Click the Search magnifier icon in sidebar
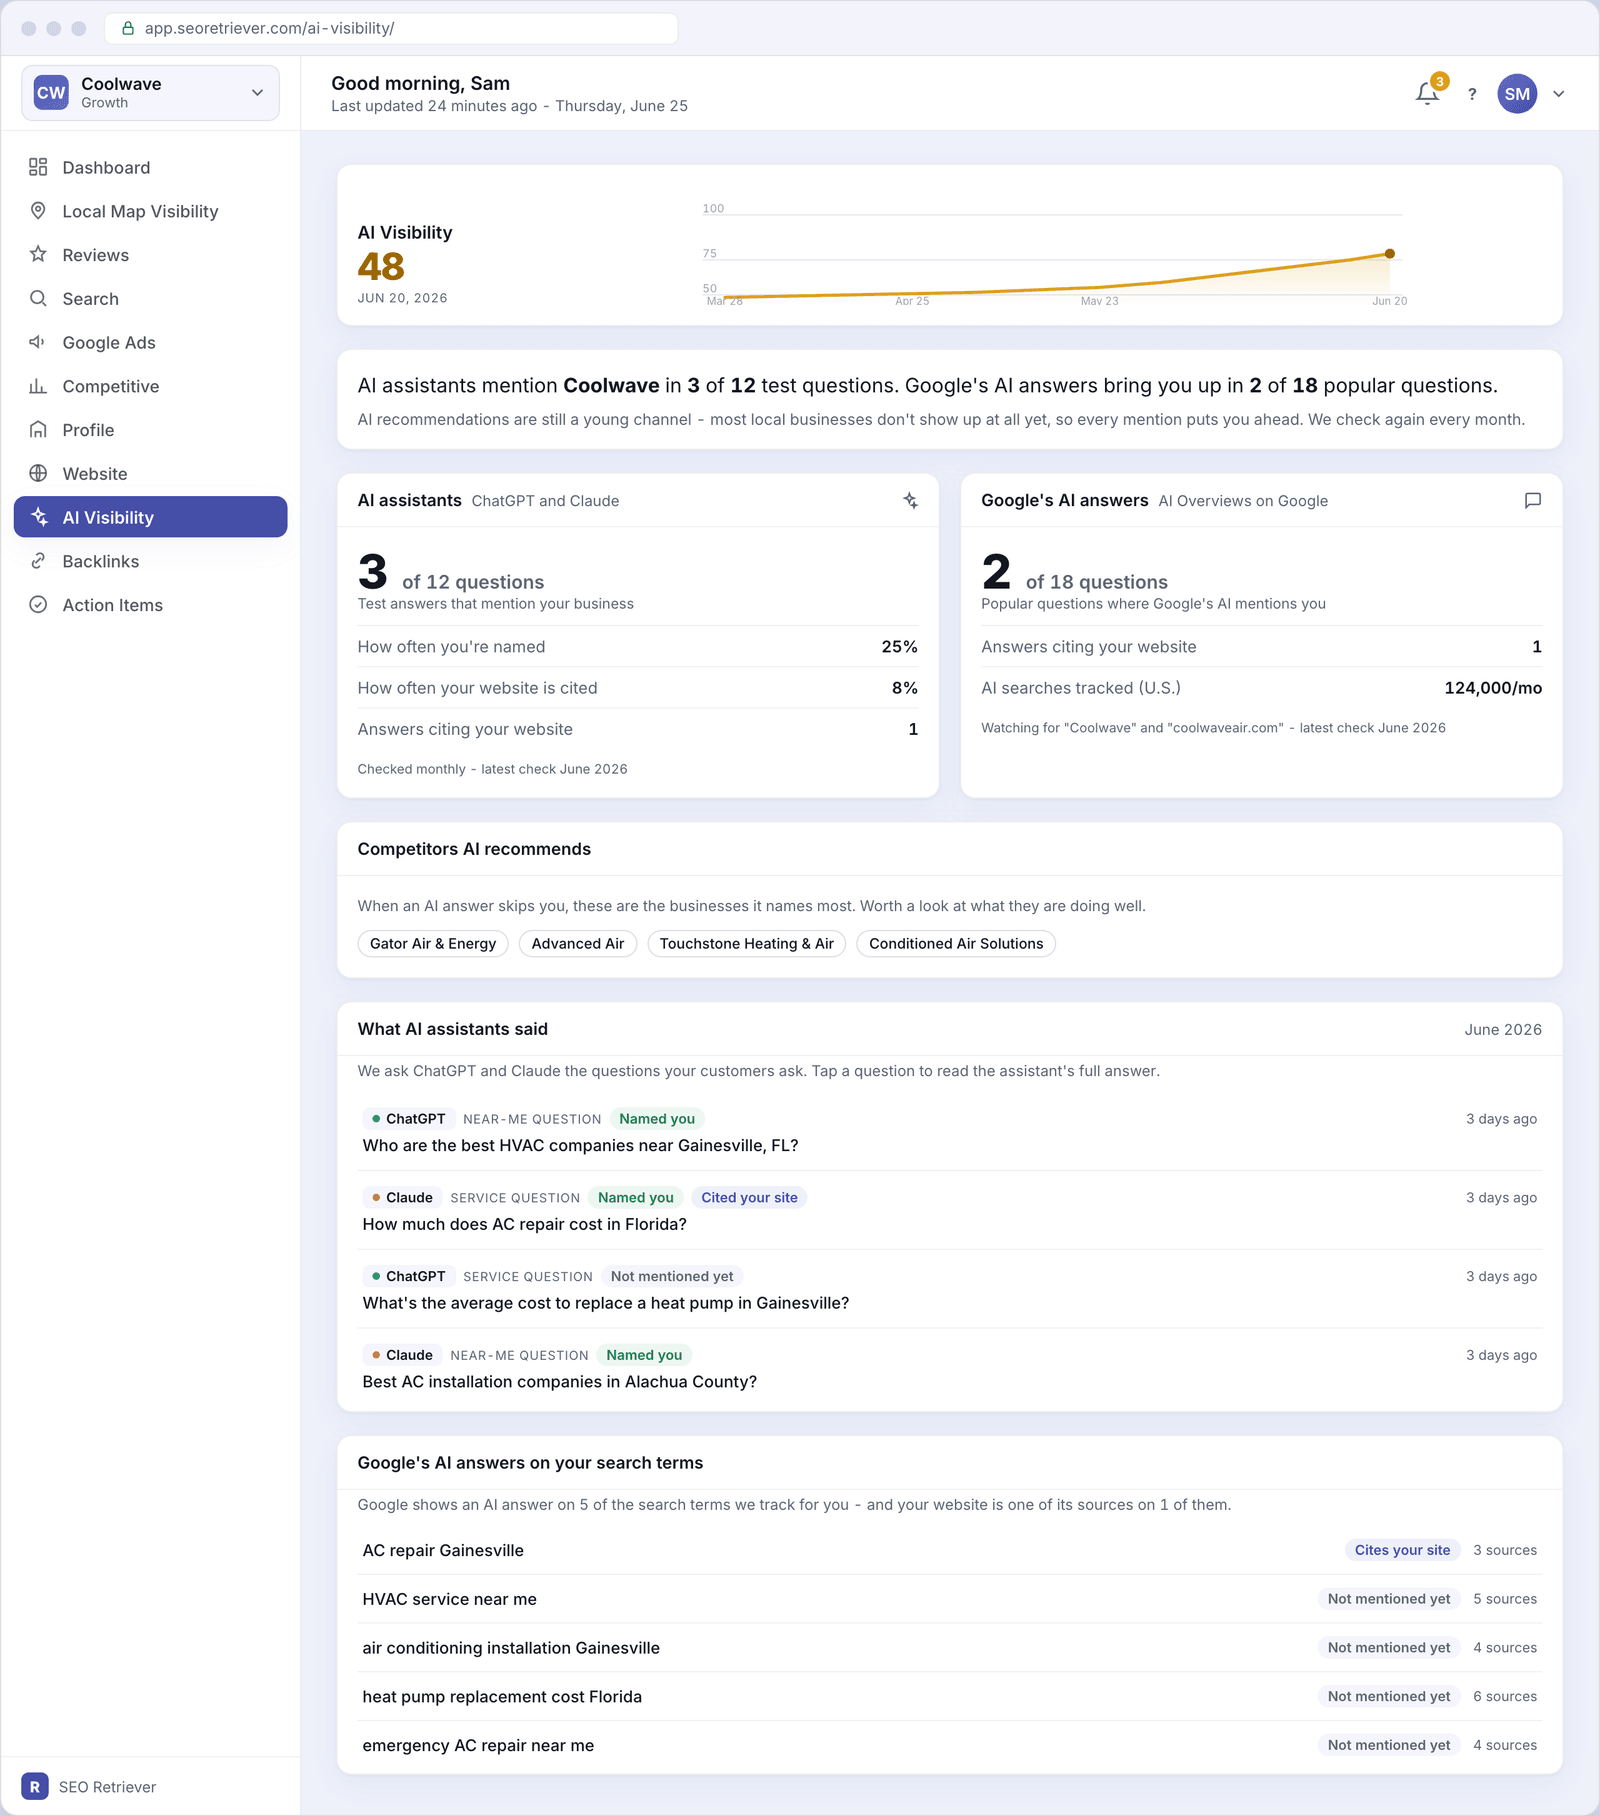 pyautogui.click(x=38, y=298)
